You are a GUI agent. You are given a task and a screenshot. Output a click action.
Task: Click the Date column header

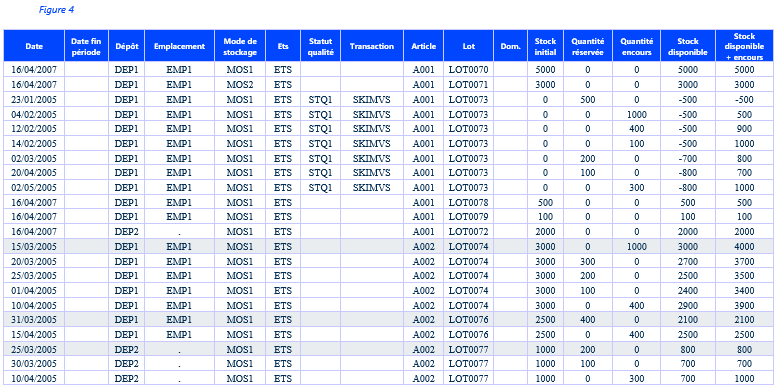[34, 46]
